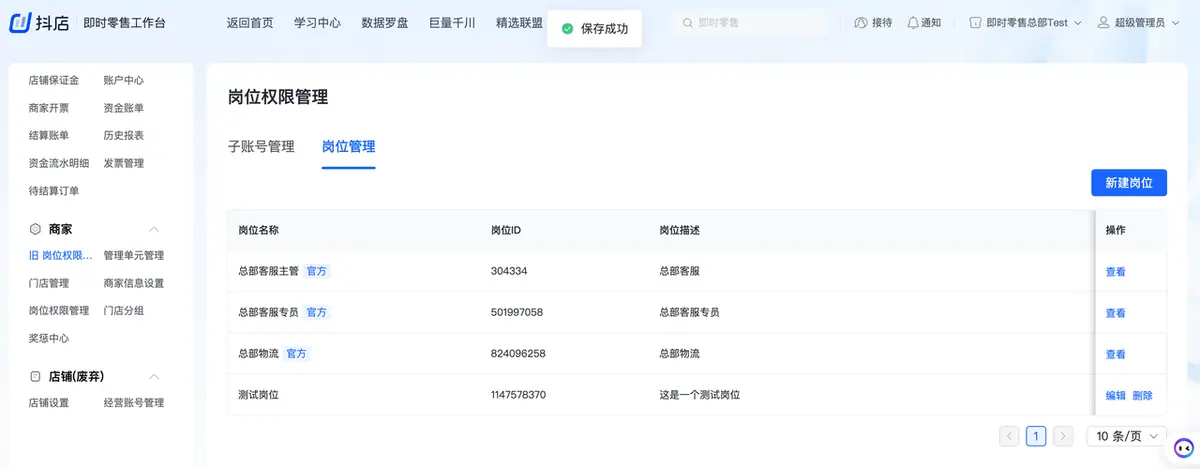Click the 商家 section hexagon icon

tap(35, 229)
